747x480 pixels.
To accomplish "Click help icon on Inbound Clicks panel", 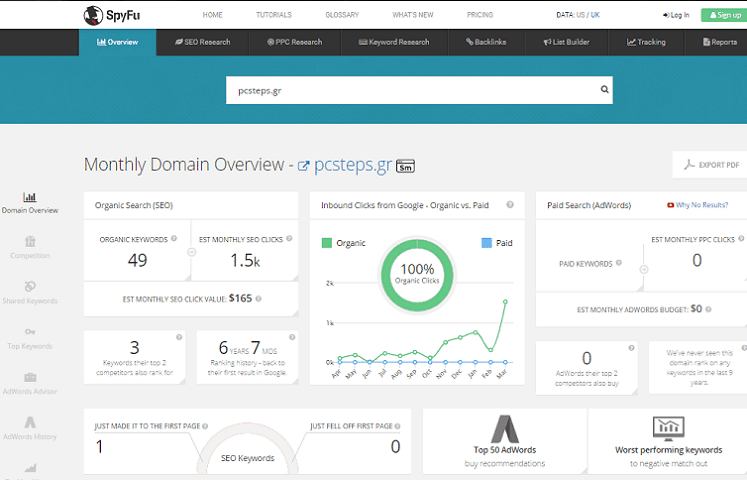I will pos(510,205).
